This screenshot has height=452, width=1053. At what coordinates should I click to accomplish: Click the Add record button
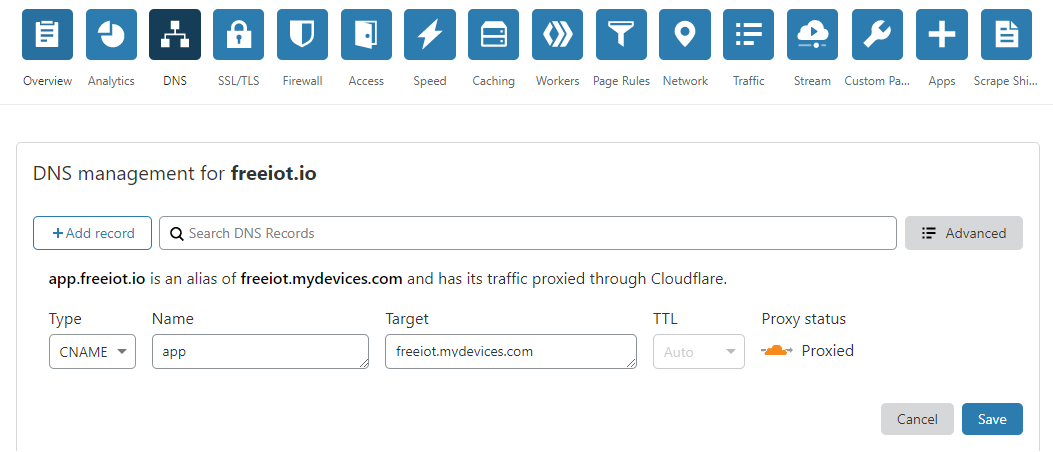92,233
